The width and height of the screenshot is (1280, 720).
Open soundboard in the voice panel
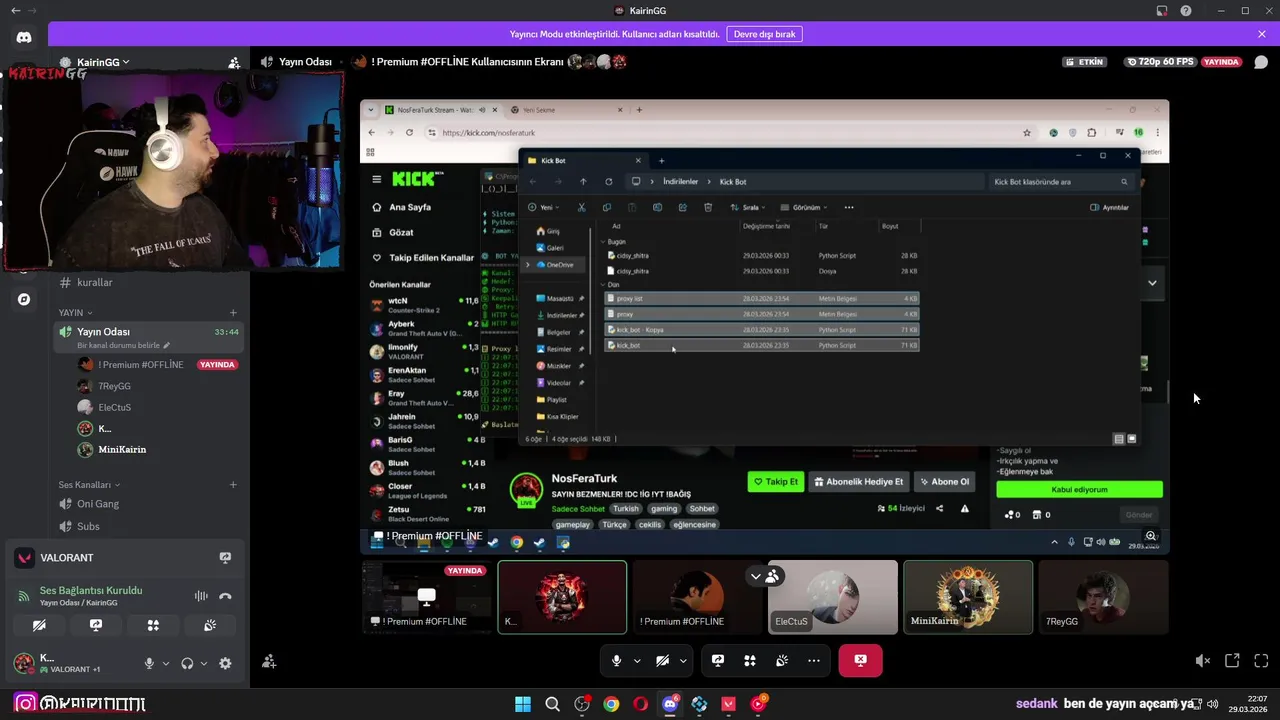click(210, 625)
